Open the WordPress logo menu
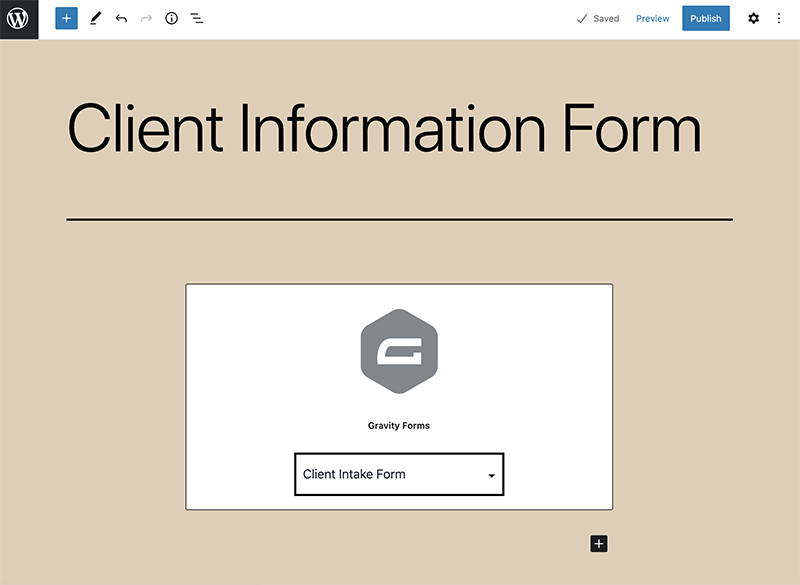This screenshot has height=585, width=800. [x=19, y=19]
